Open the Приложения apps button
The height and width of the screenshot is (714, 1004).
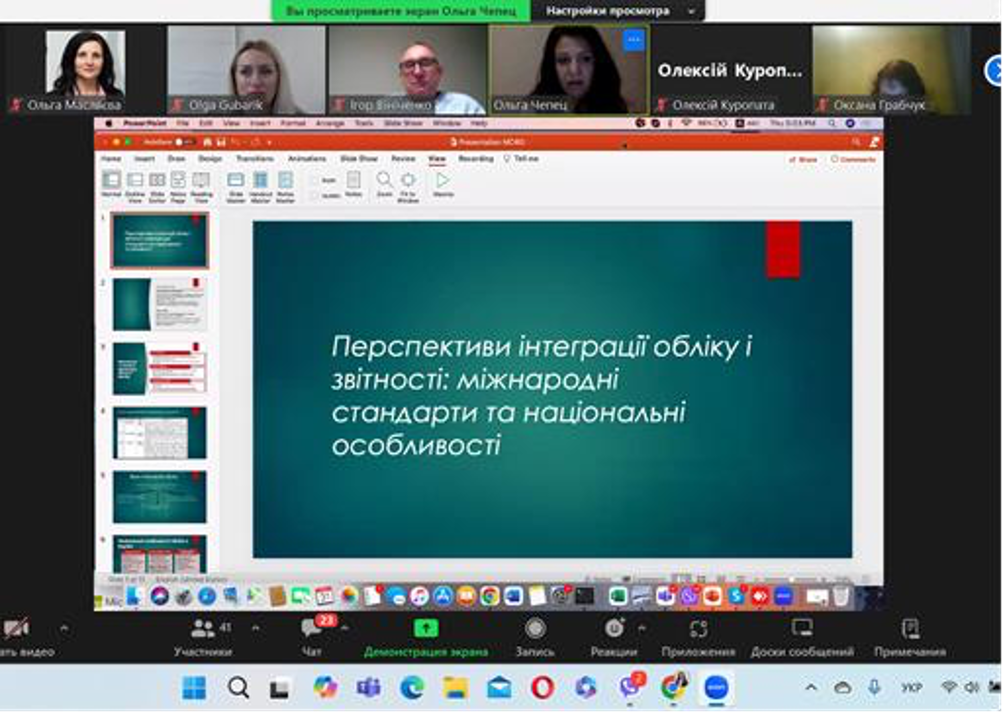click(x=698, y=638)
